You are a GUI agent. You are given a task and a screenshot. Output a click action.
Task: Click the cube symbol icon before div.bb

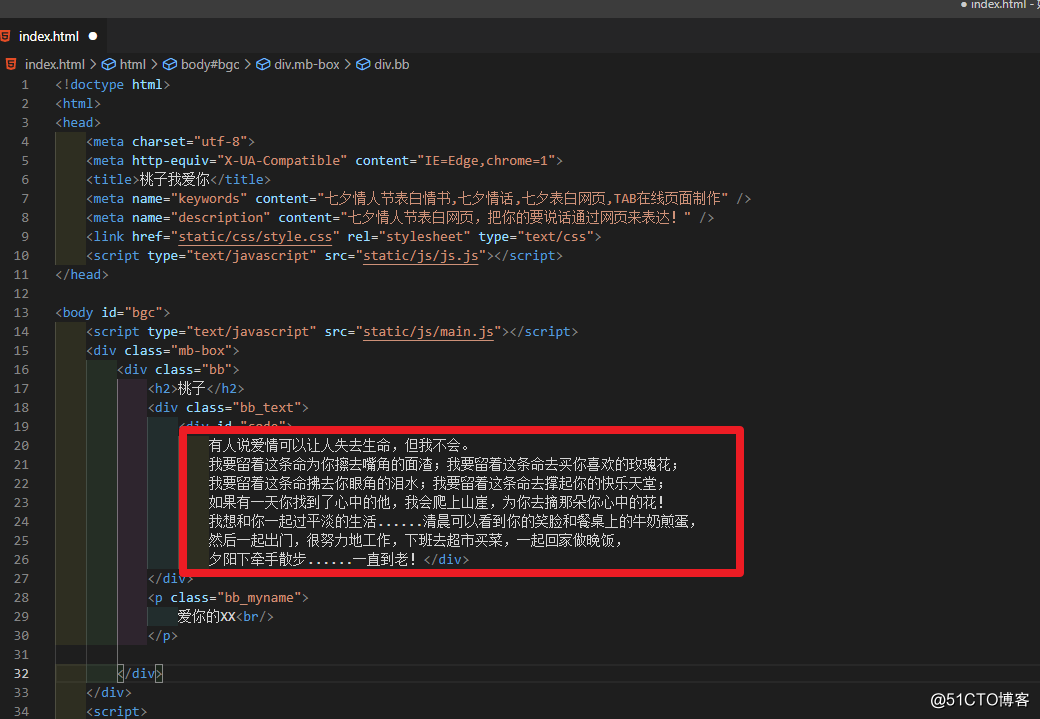click(x=363, y=64)
